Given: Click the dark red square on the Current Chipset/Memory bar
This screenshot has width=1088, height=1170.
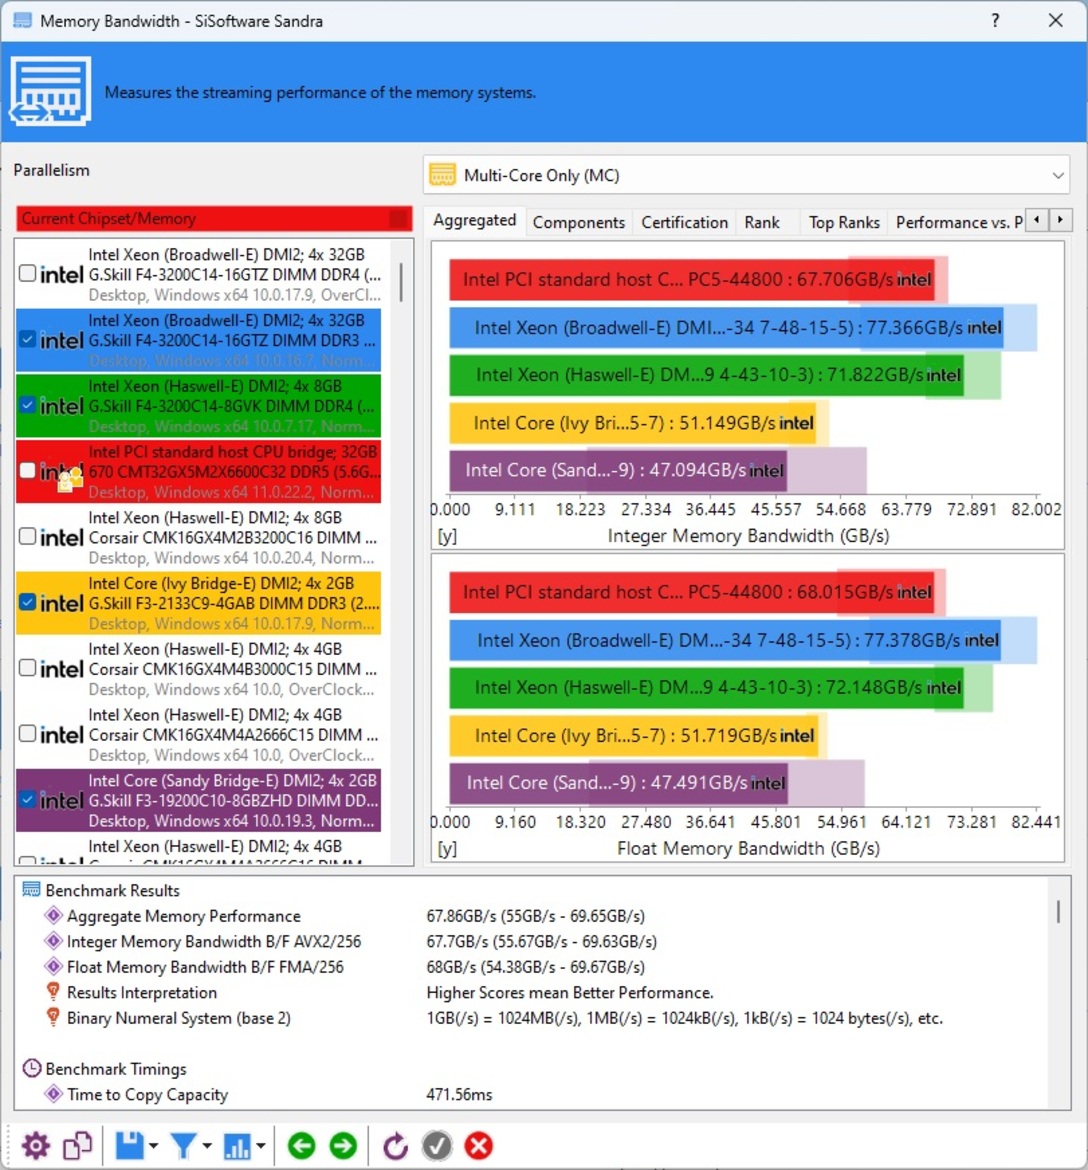Looking at the screenshot, I should coord(399,219).
